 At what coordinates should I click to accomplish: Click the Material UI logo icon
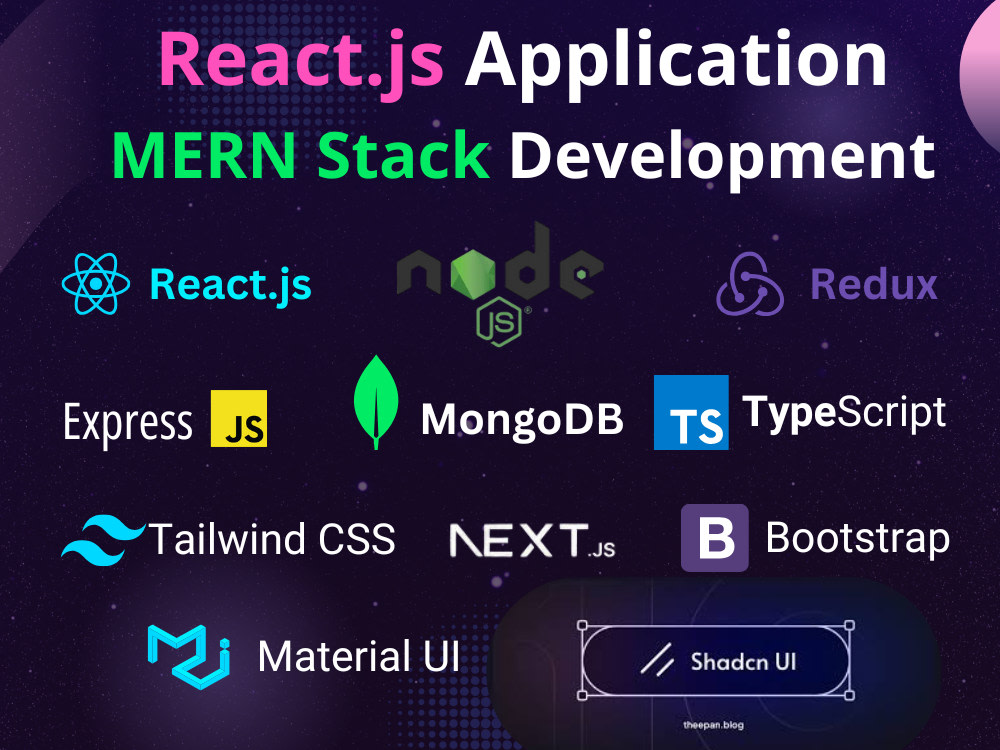coord(189,657)
